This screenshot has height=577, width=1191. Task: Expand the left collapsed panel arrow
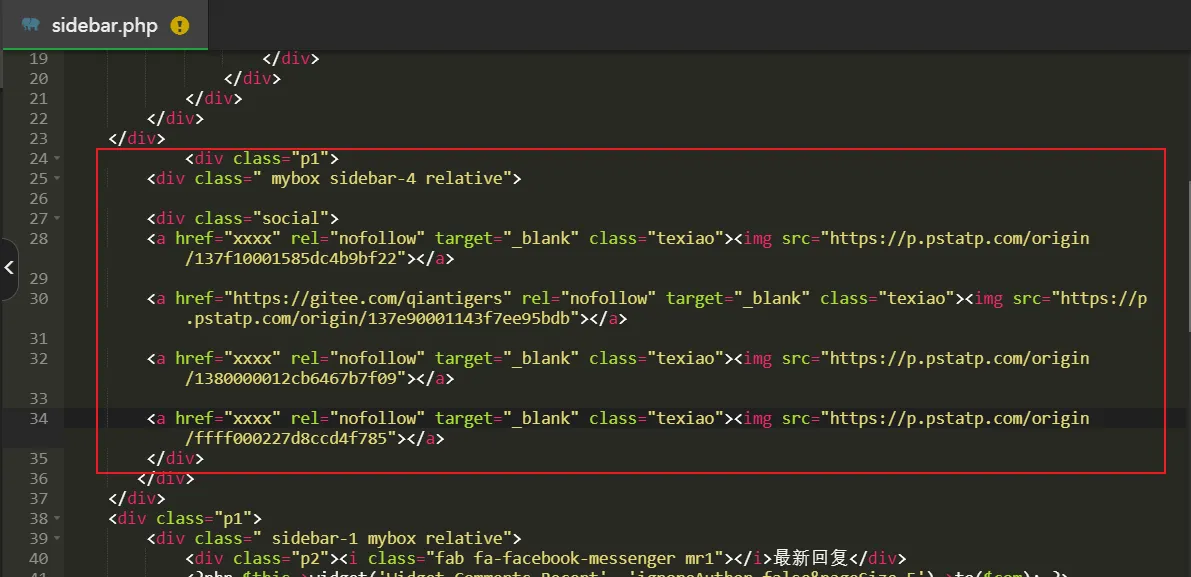click(x=8, y=268)
